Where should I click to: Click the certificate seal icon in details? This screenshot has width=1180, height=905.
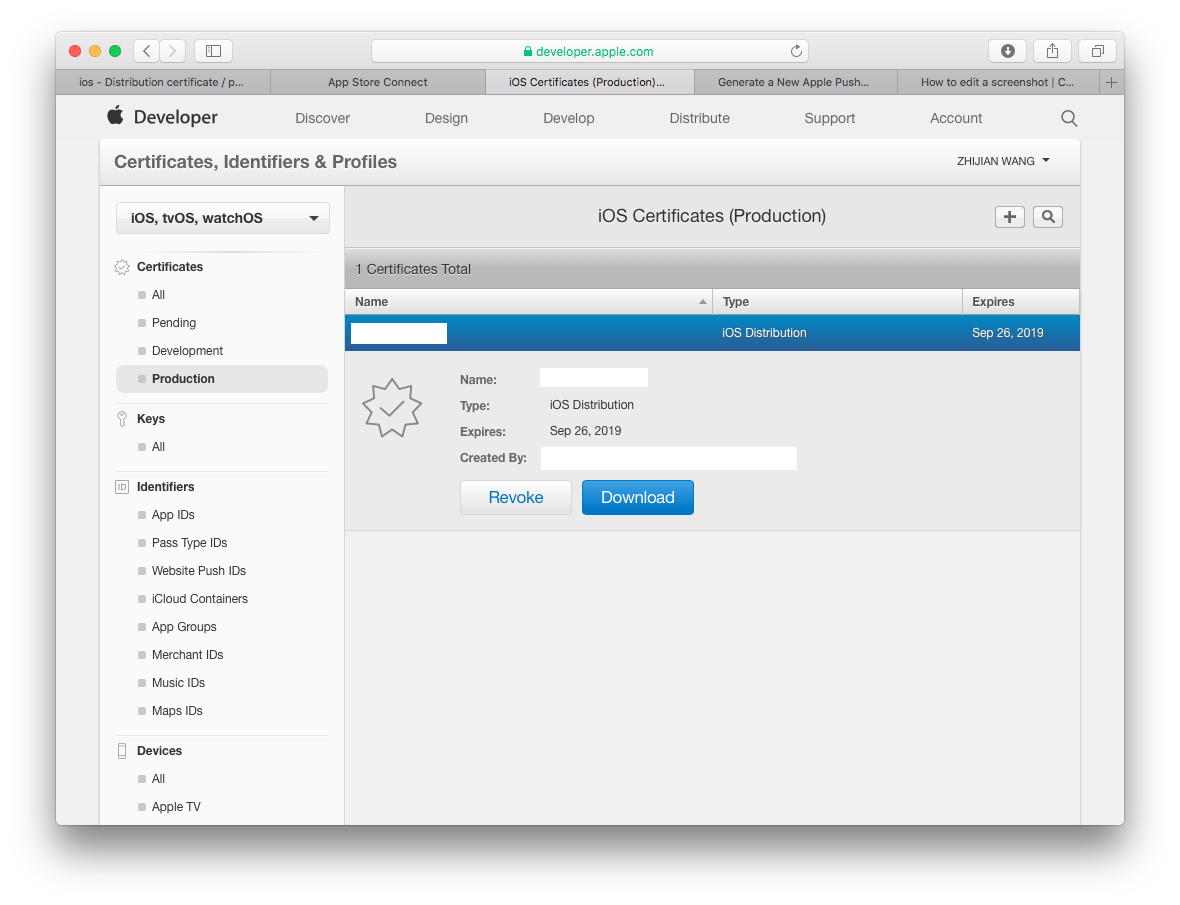392,408
